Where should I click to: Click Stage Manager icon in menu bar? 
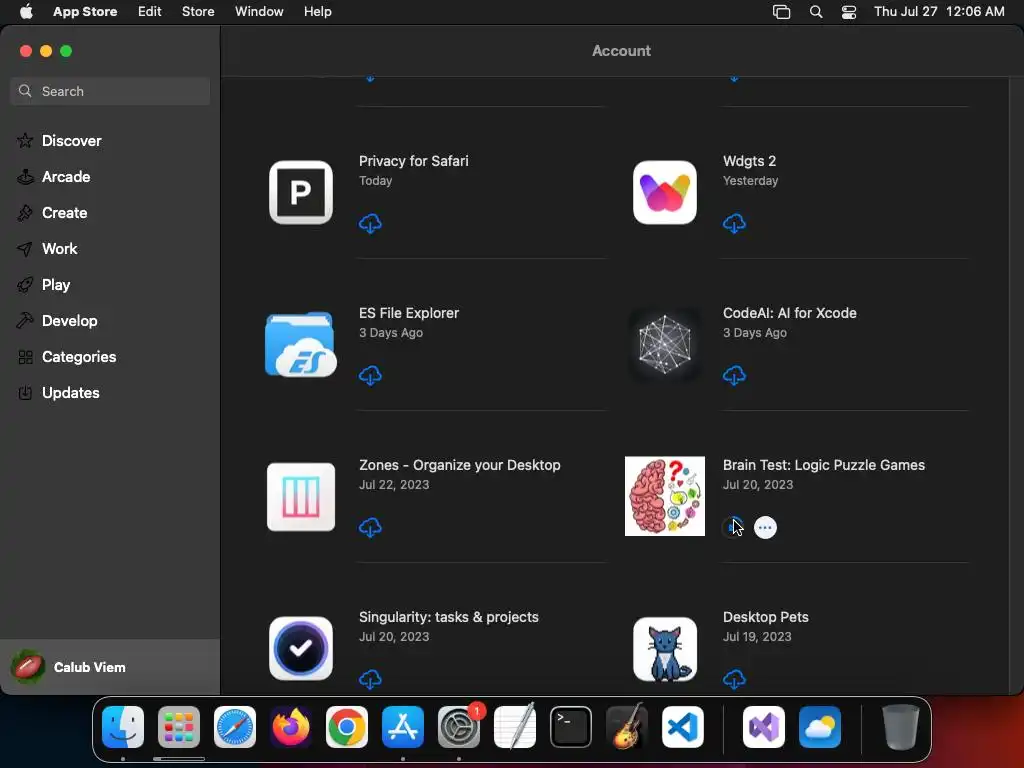coord(781,12)
